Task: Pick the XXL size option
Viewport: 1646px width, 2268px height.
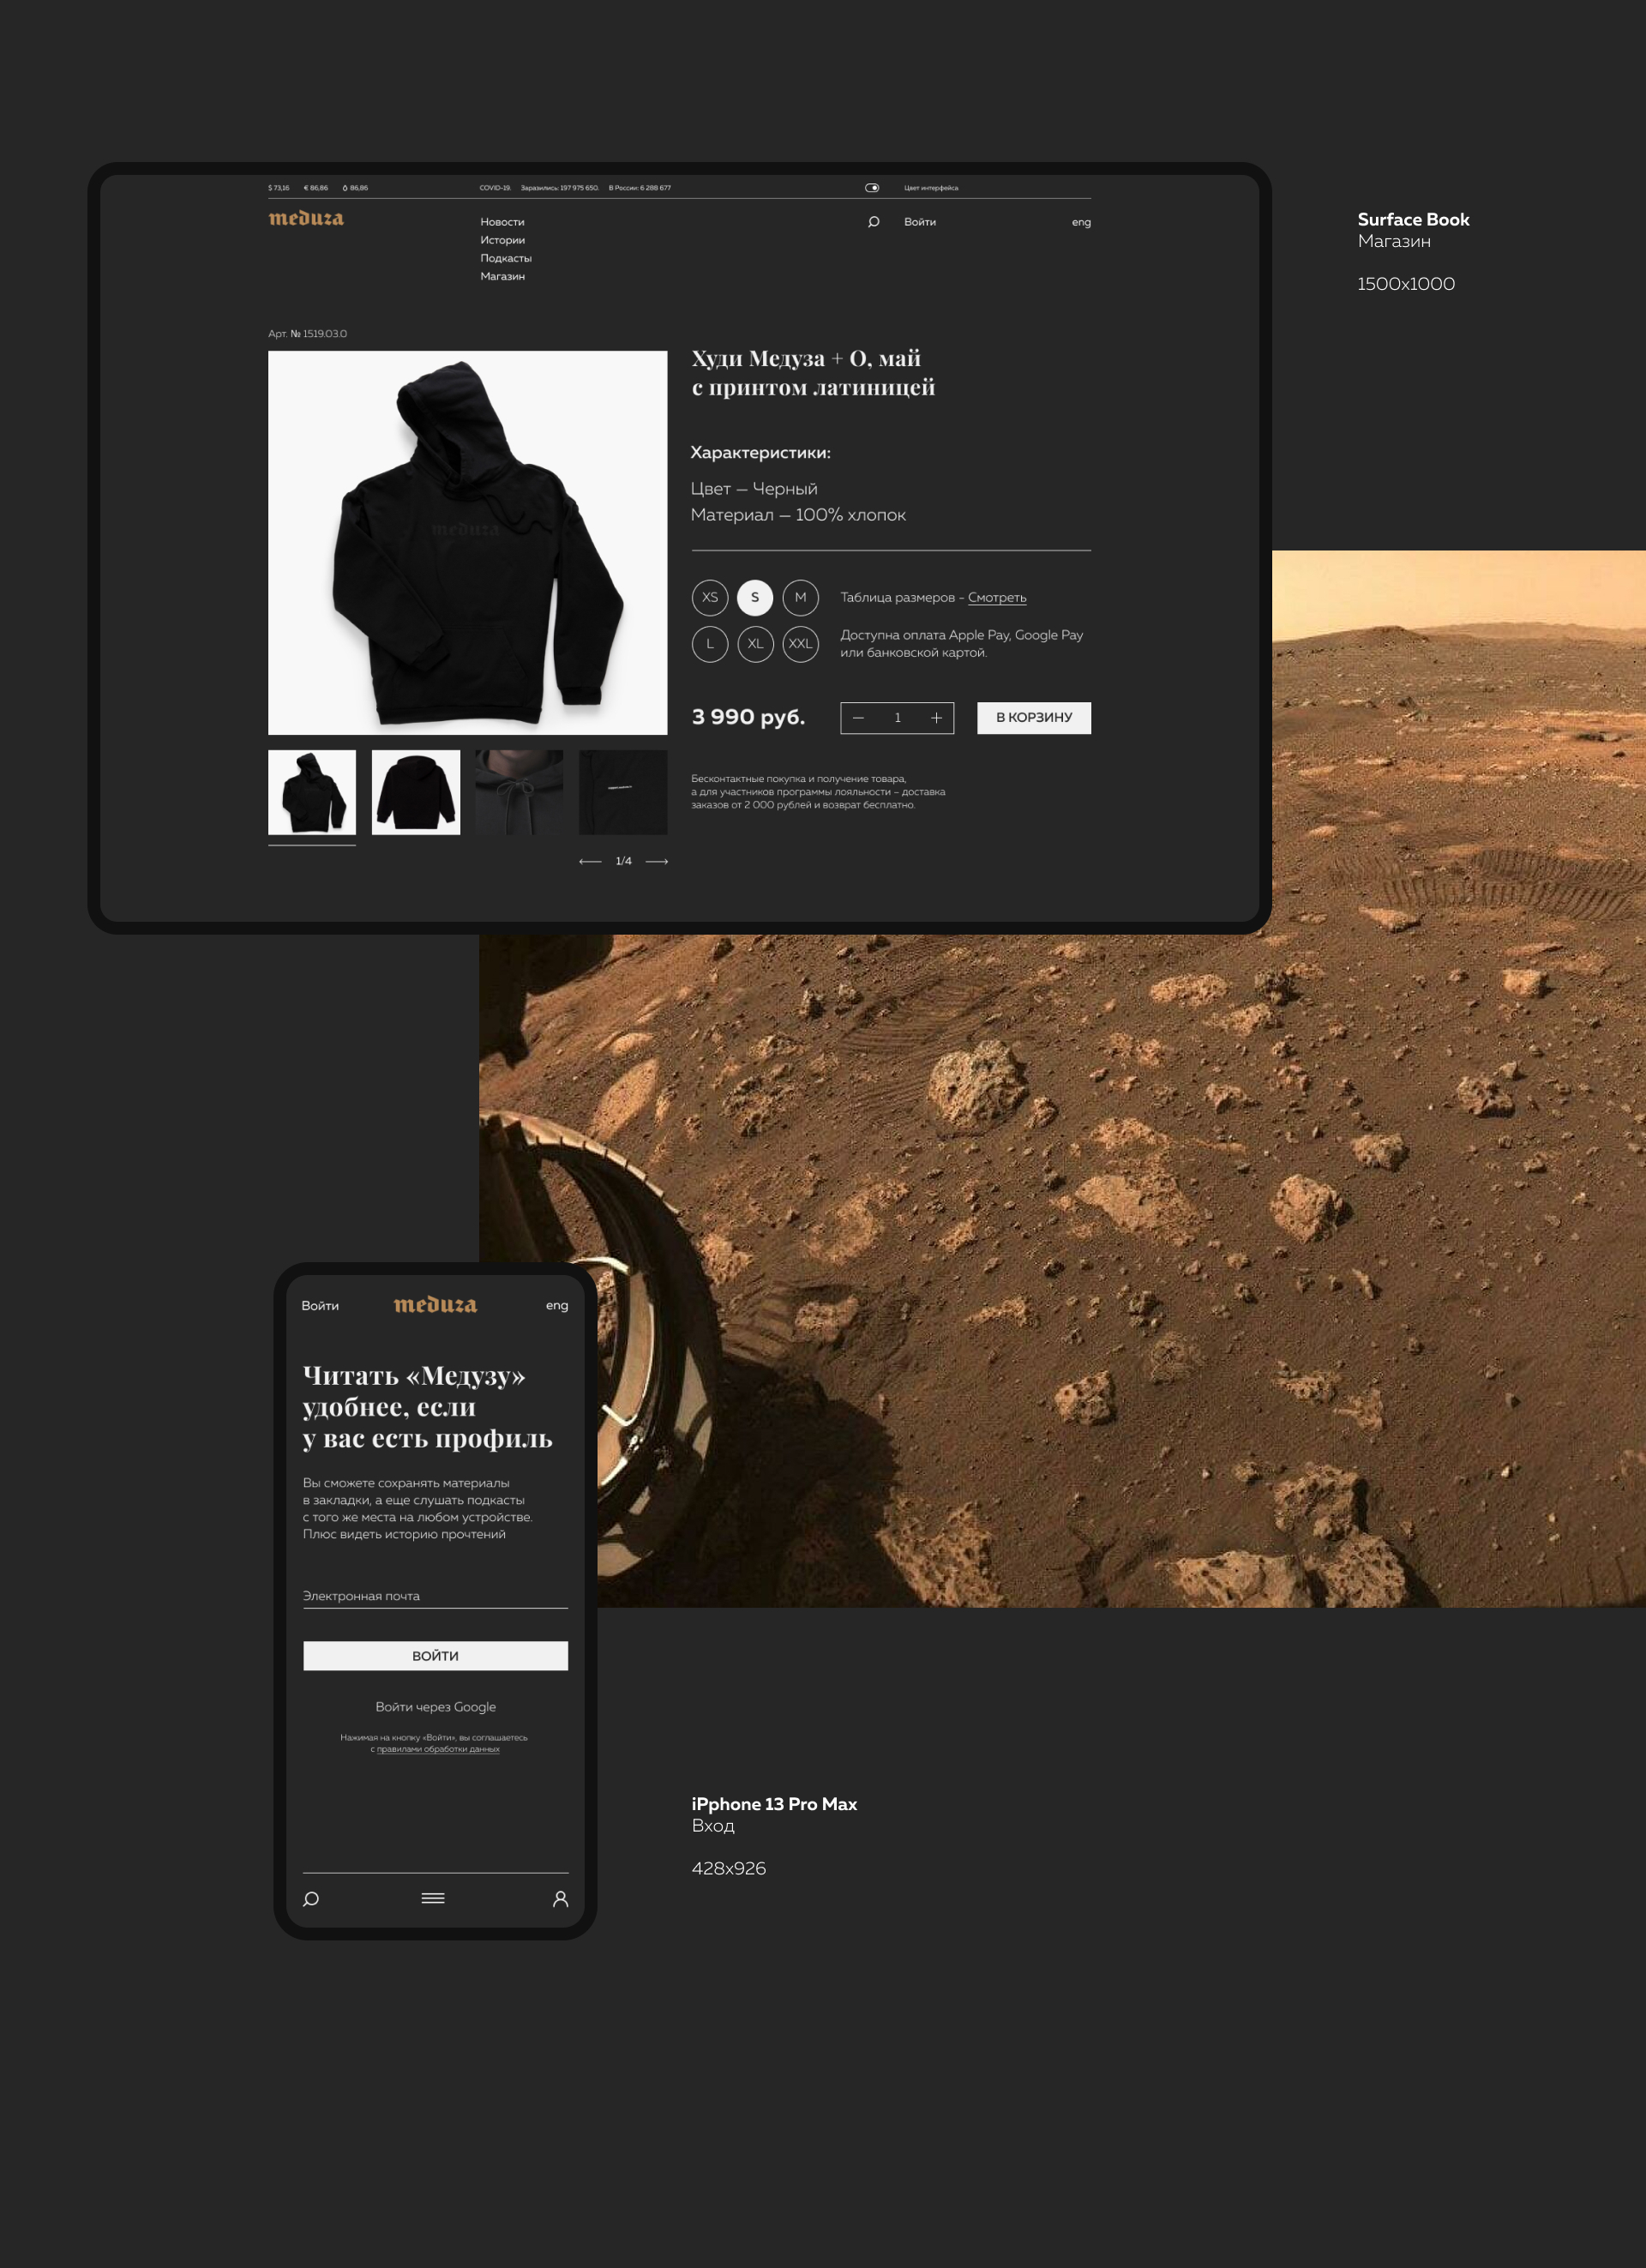Action: pos(800,644)
